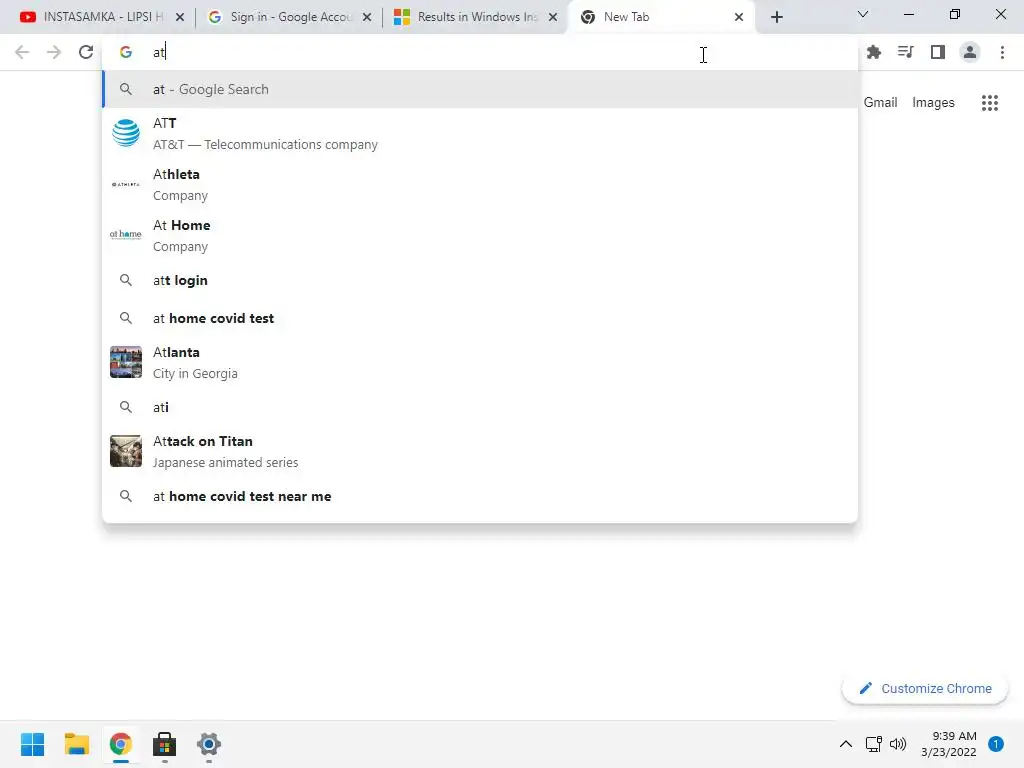The width and height of the screenshot is (1024, 768).
Task: Choose the Attack on Titan suggestion
Action: click(x=480, y=451)
